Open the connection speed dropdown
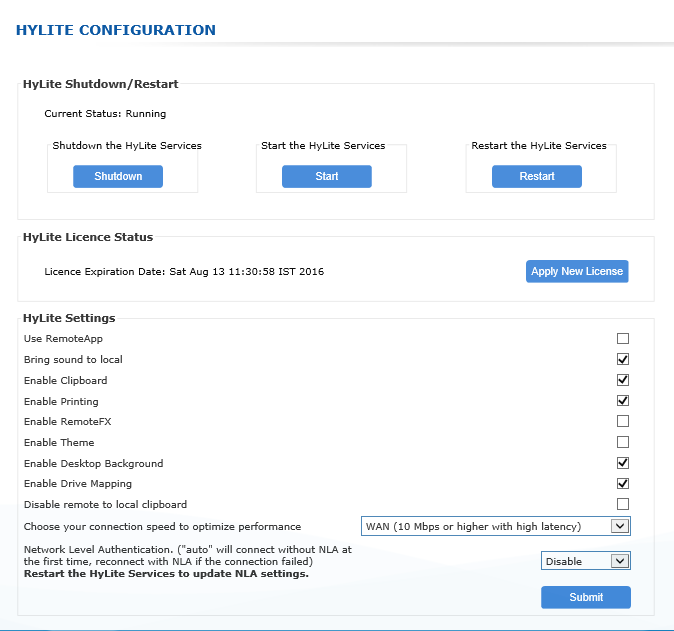Screen dimensions: 674x631 click(x=496, y=526)
